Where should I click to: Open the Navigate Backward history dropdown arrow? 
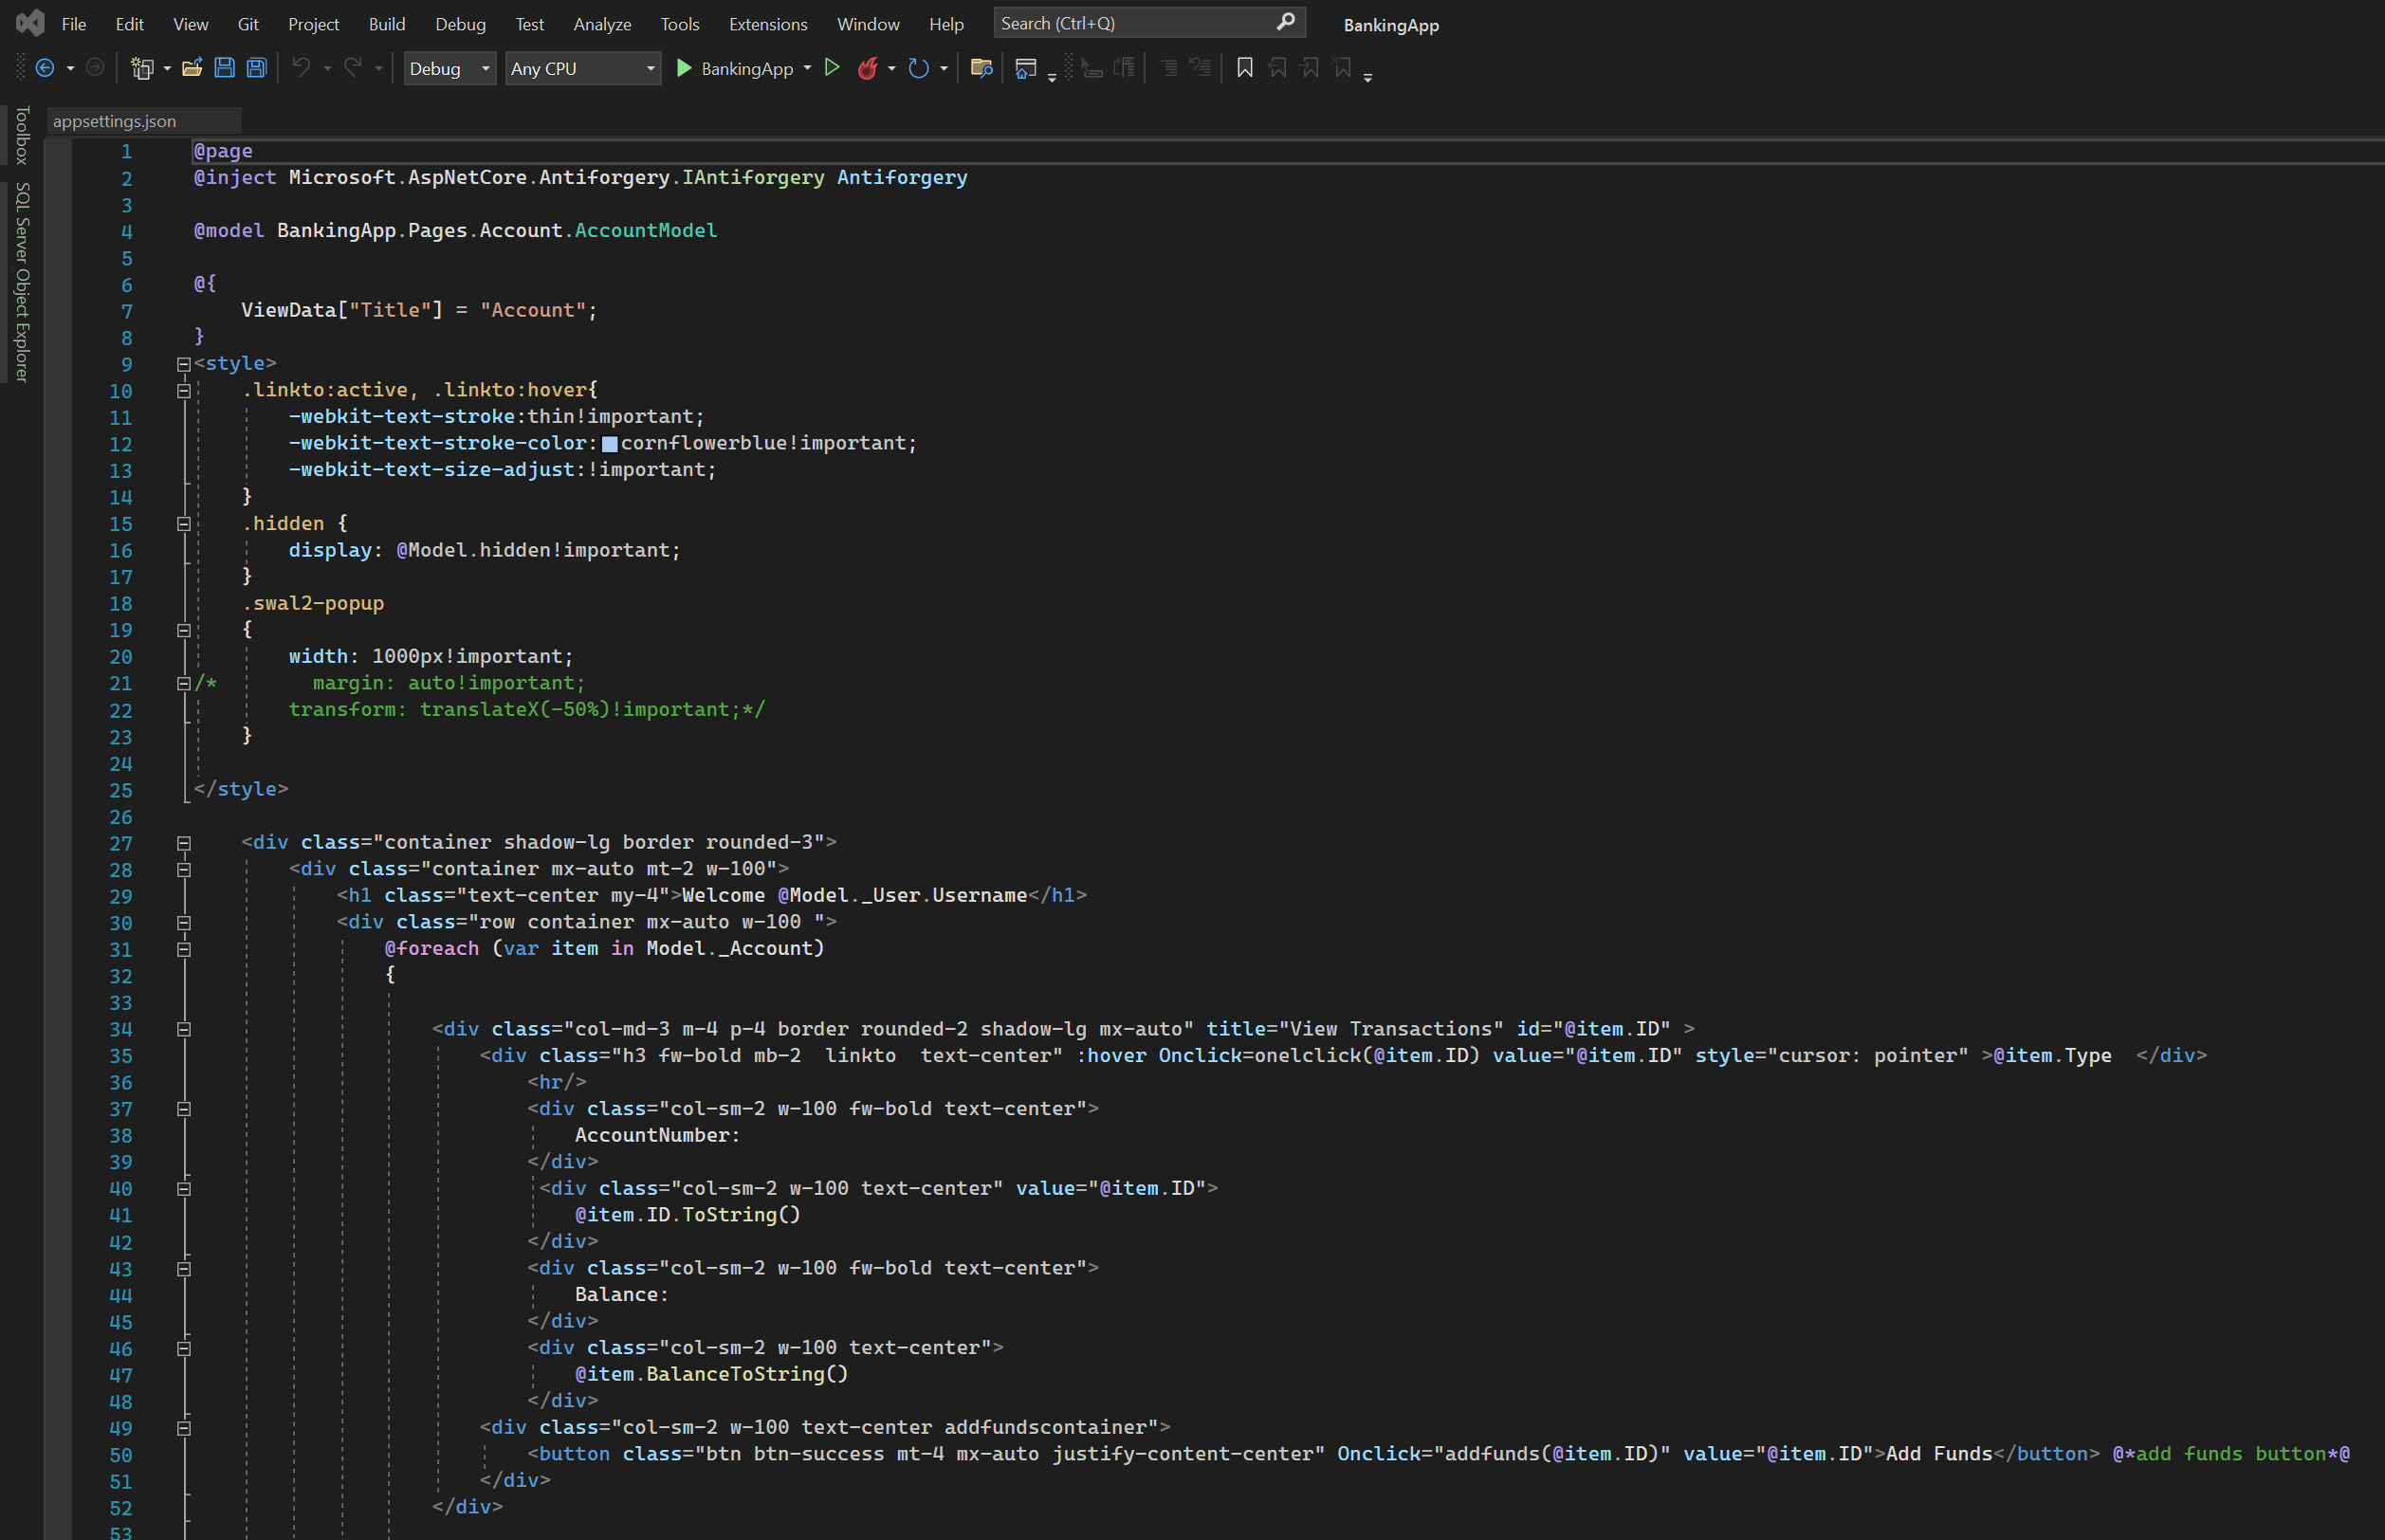(x=70, y=68)
